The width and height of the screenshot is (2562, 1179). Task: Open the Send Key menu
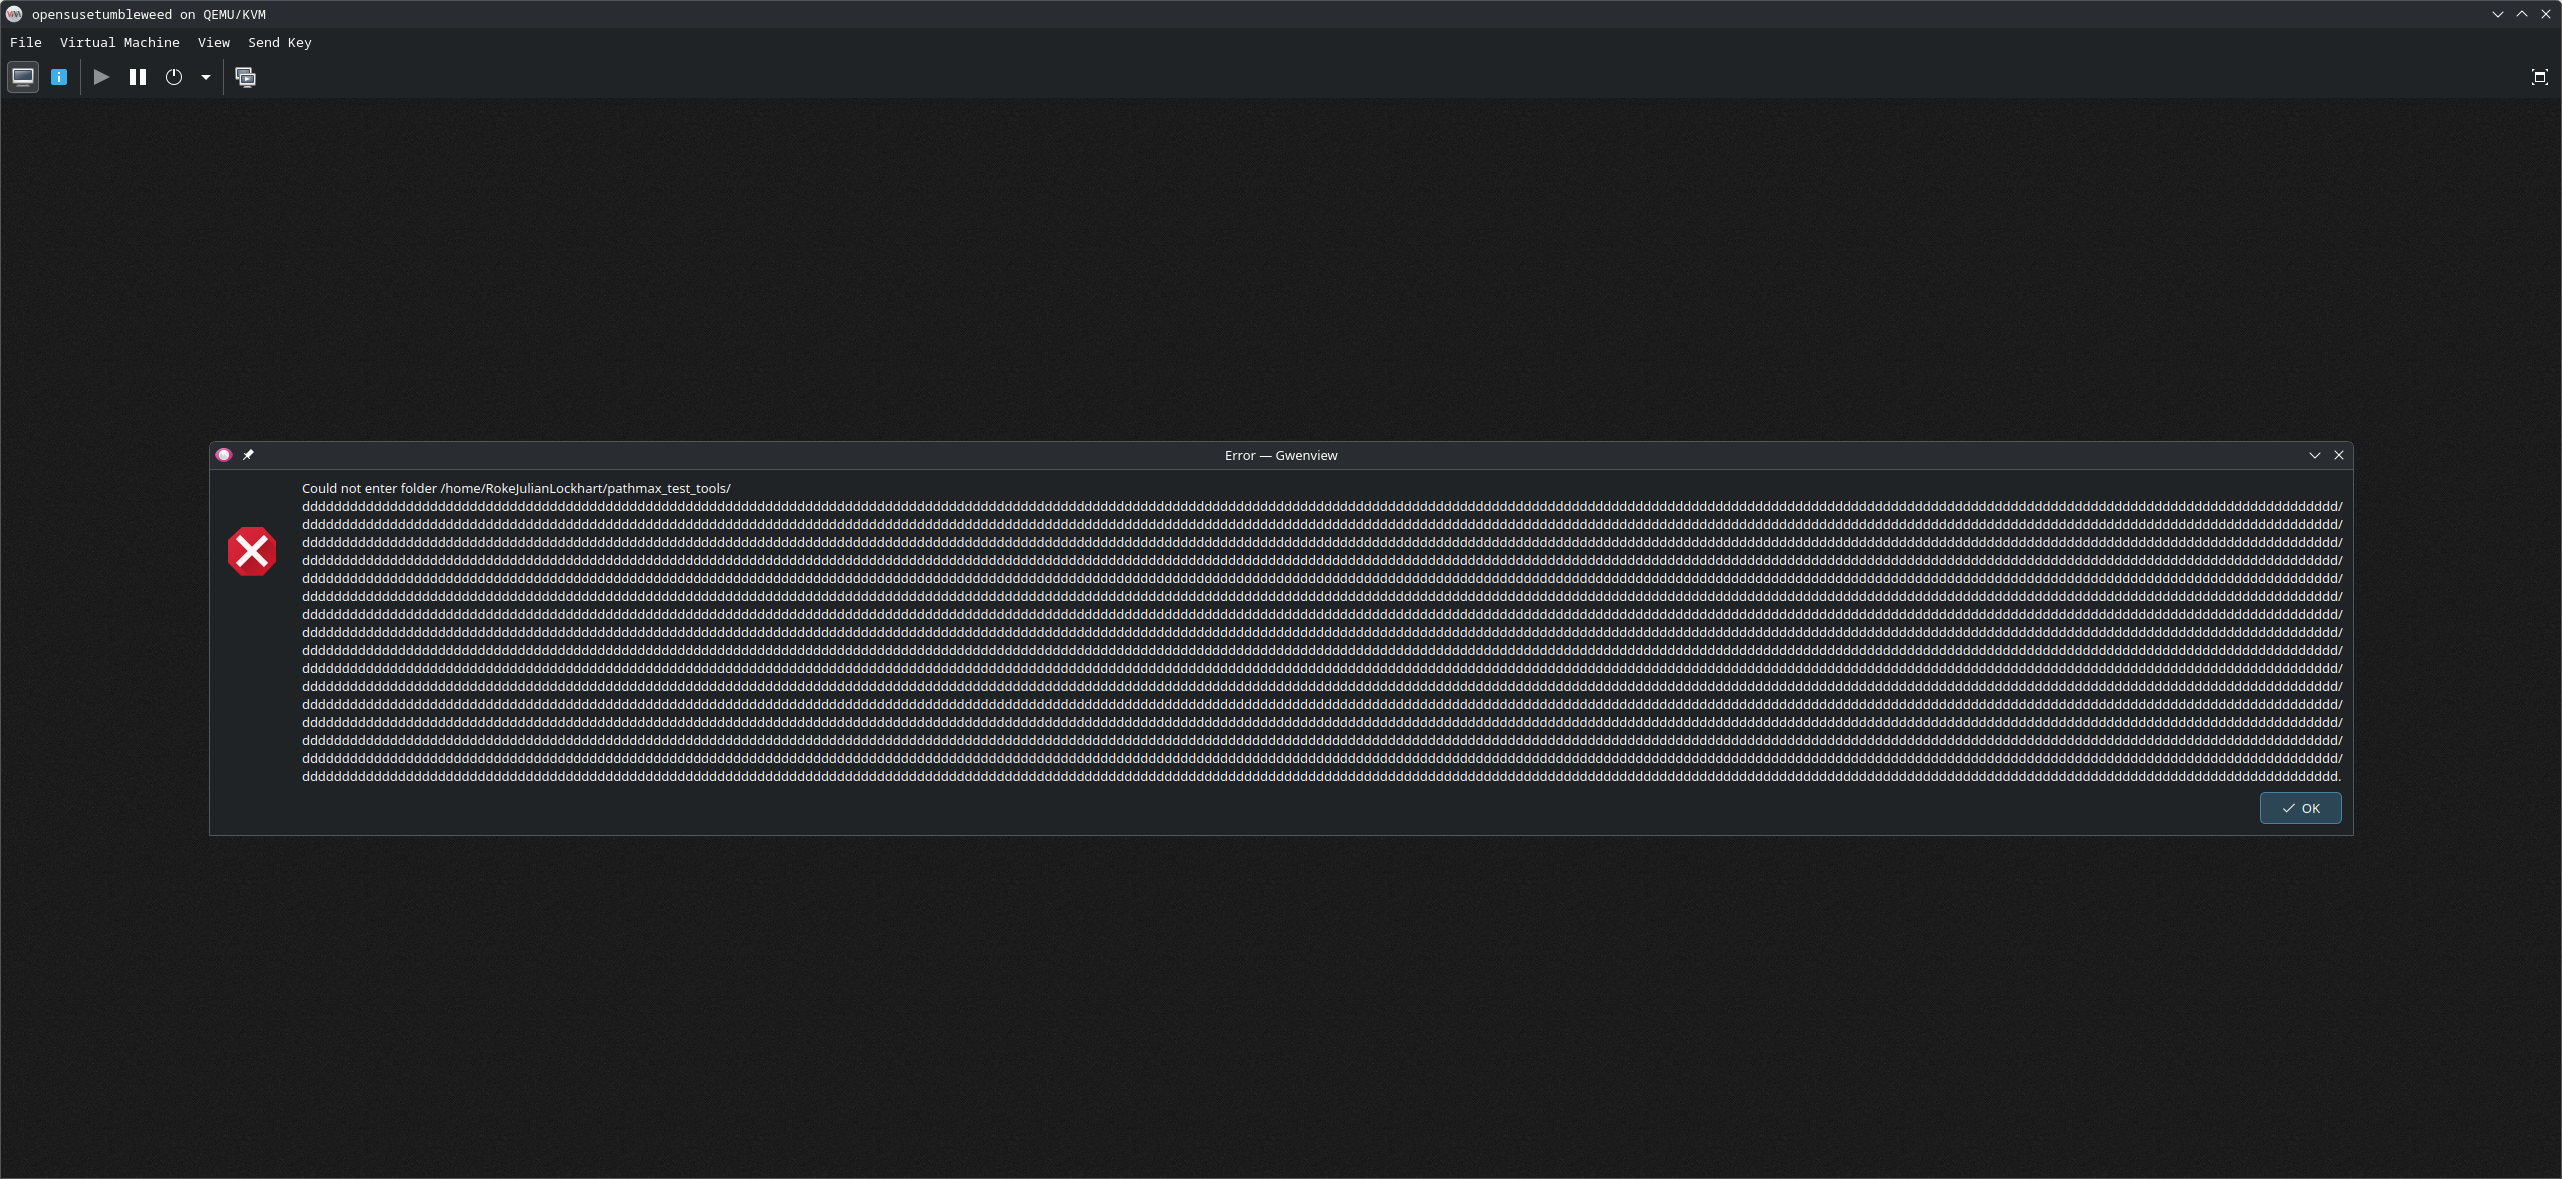coord(280,43)
